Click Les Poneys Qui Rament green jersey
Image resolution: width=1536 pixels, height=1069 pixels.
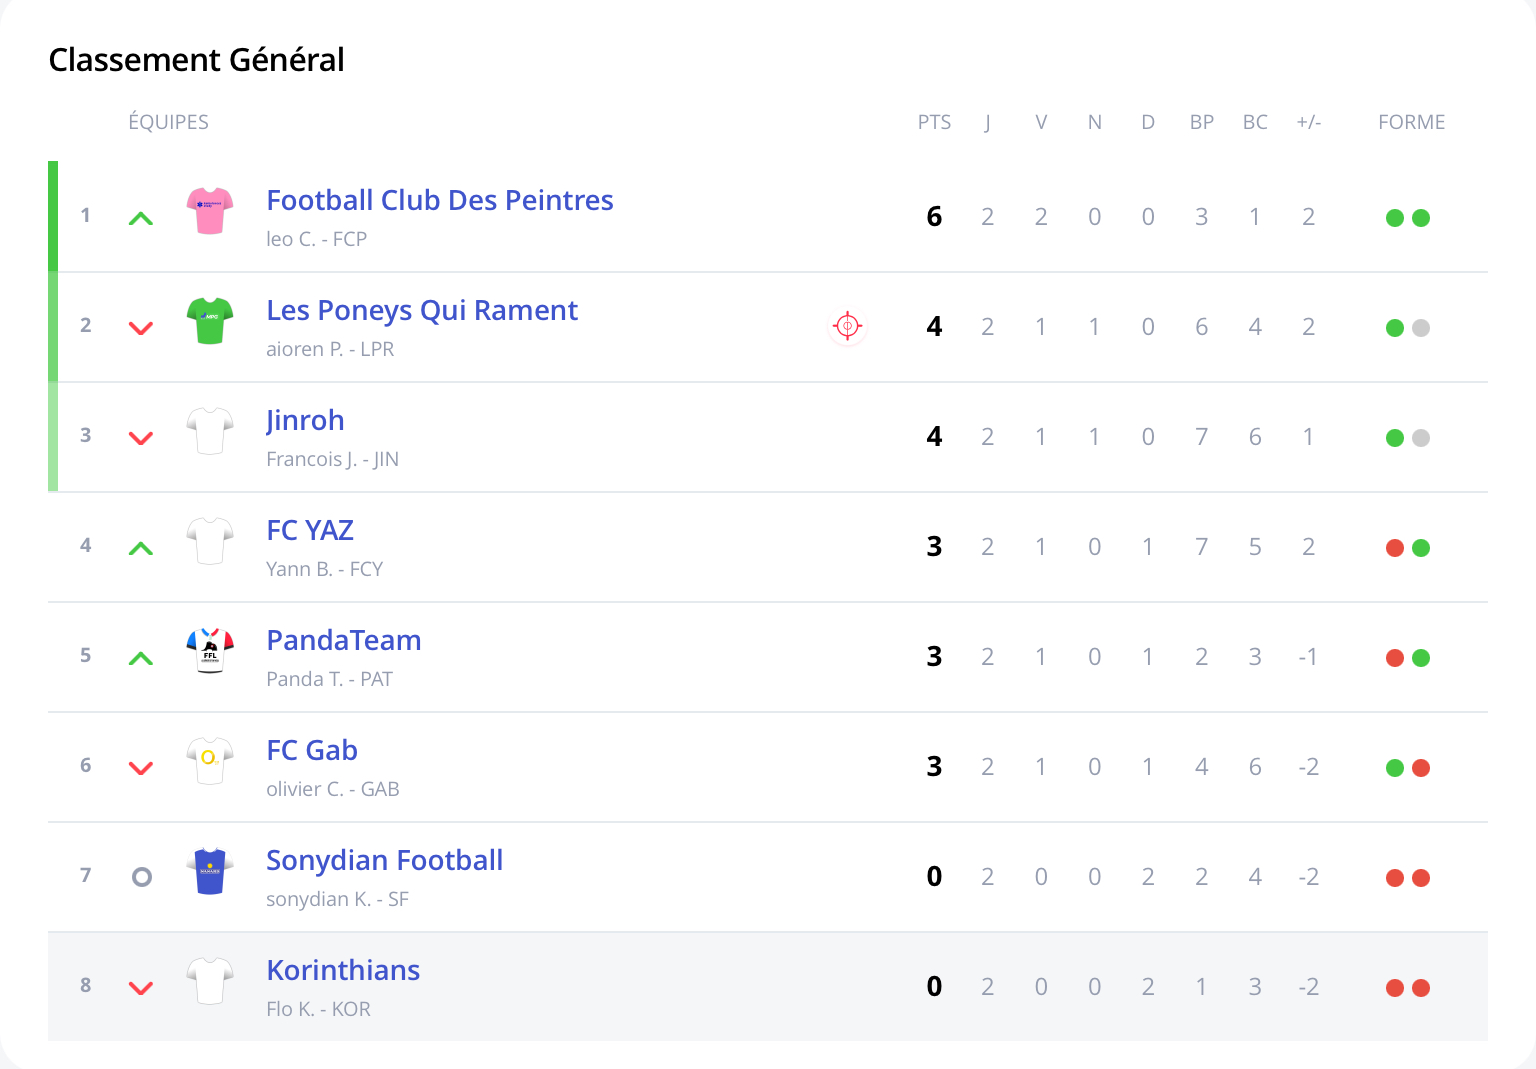210,321
